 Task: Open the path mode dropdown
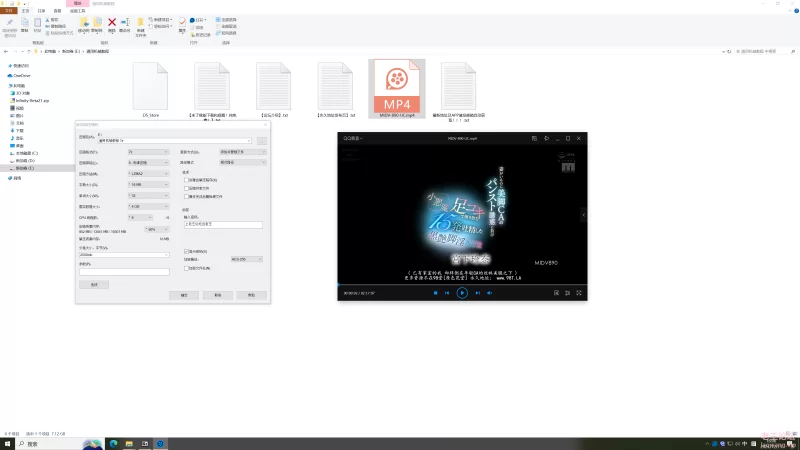243,162
